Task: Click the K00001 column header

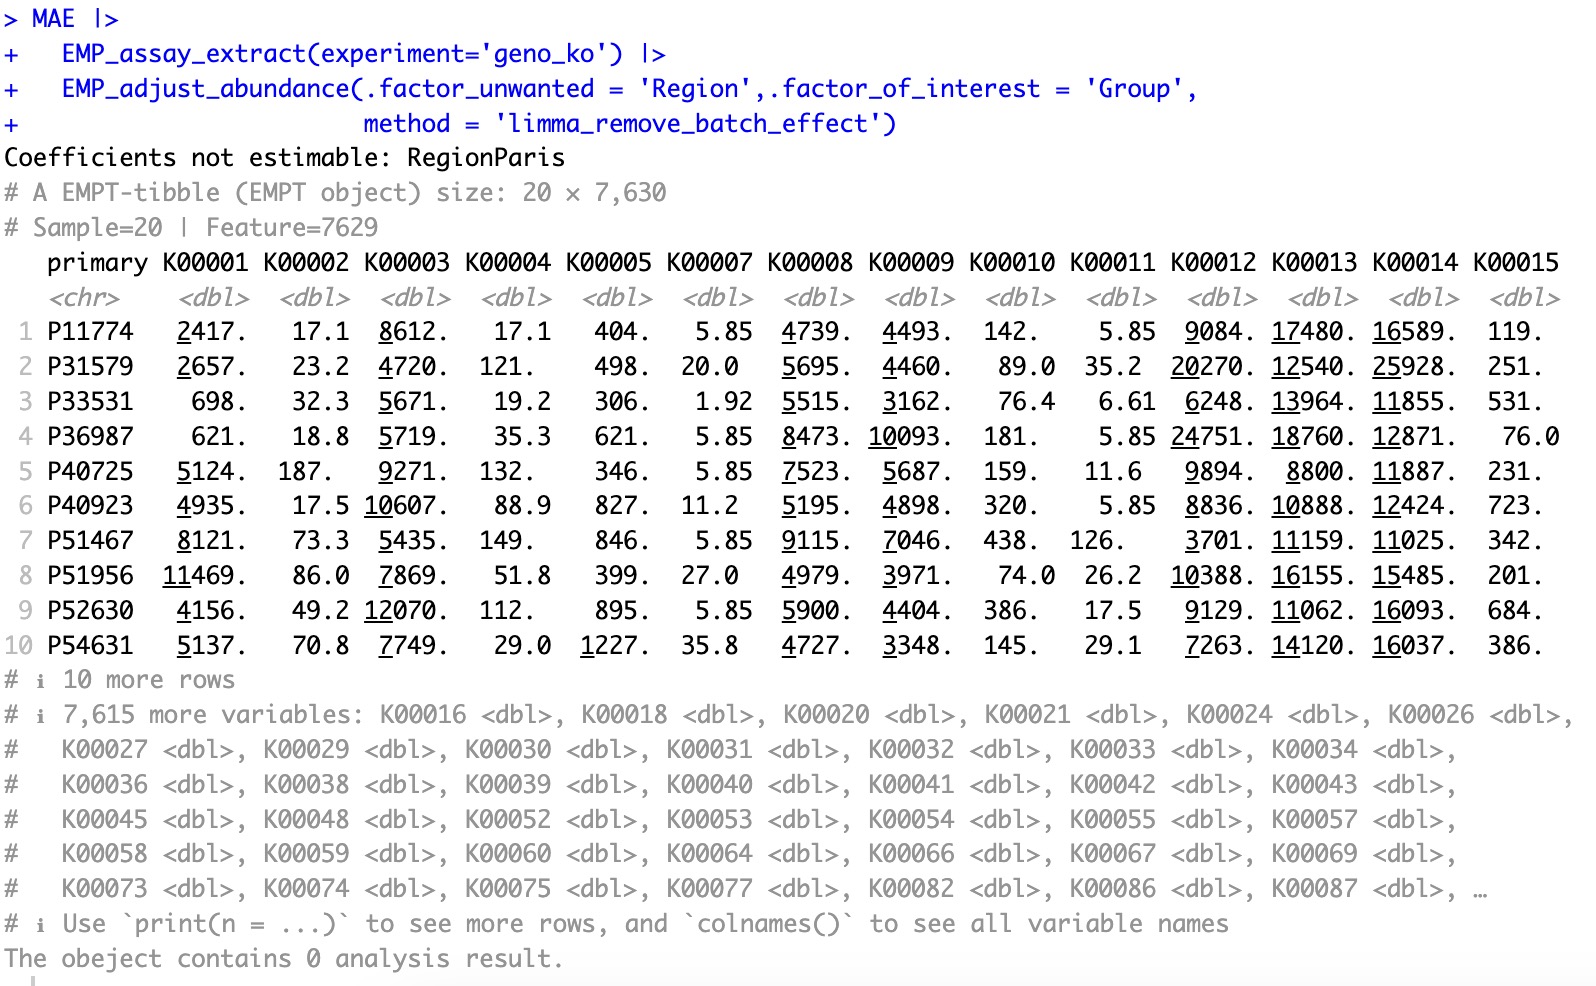Action: 205,263
